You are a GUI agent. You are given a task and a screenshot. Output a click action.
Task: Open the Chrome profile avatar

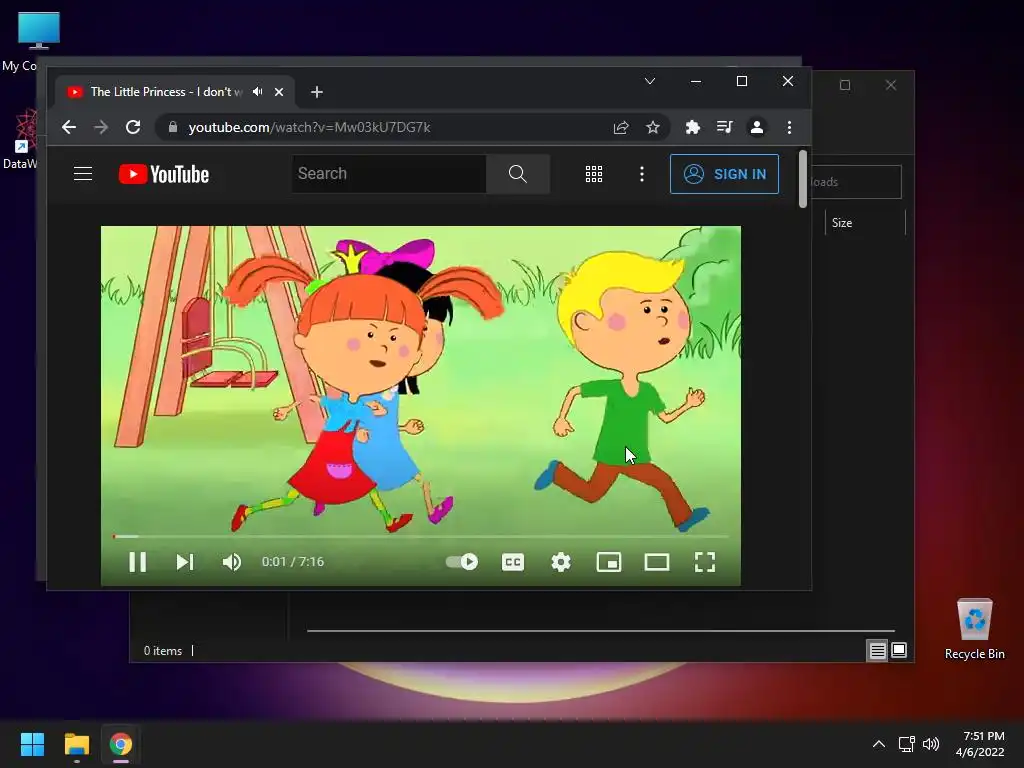[757, 127]
